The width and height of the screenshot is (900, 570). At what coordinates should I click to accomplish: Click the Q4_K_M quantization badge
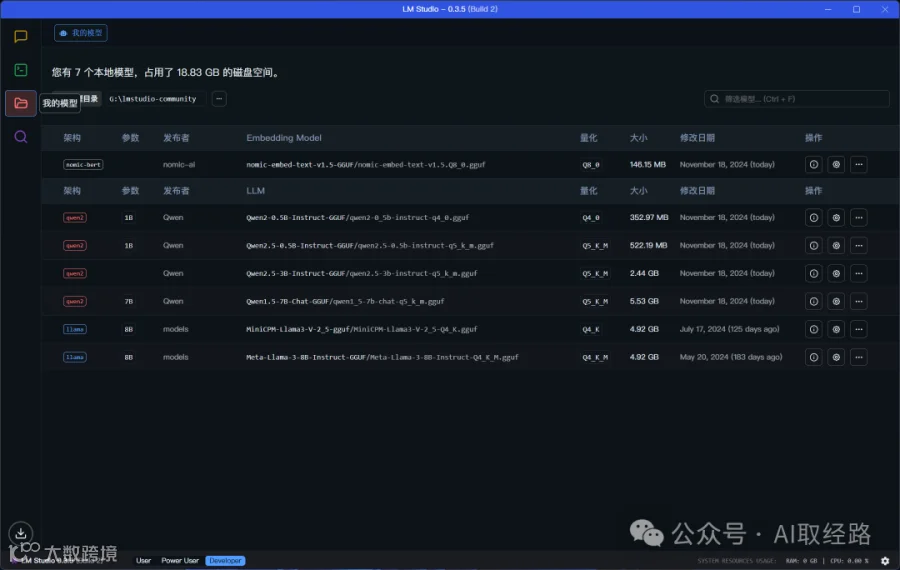pyautogui.click(x=595, y=357)
